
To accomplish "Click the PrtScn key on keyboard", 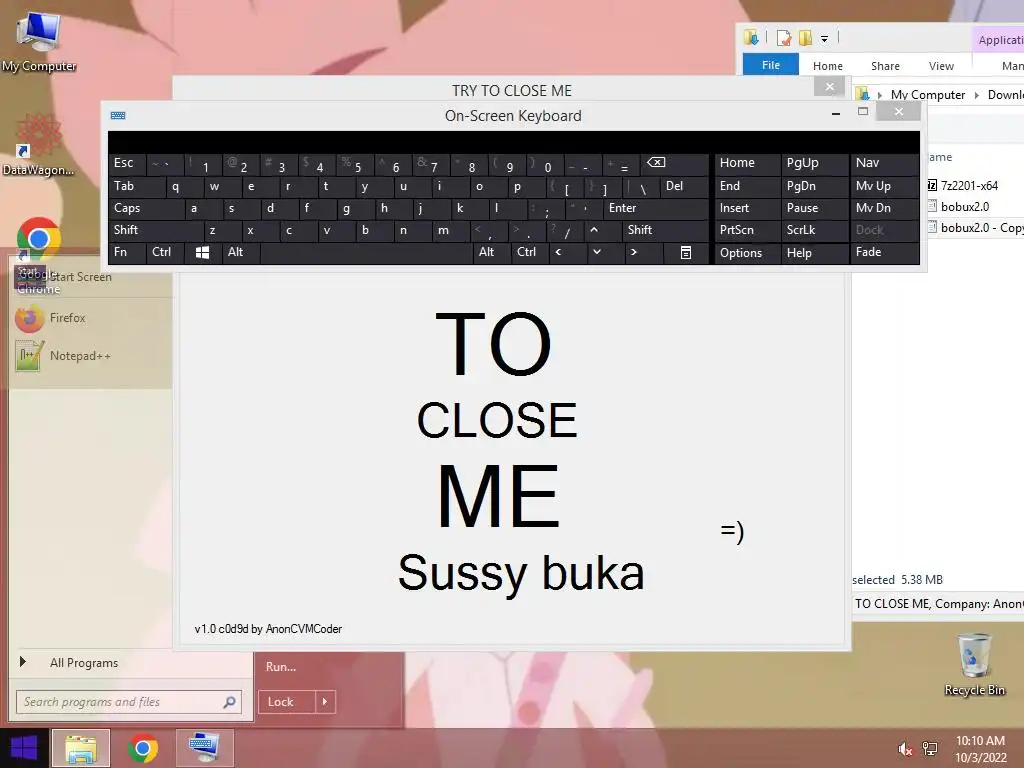I will pos(747,230).
